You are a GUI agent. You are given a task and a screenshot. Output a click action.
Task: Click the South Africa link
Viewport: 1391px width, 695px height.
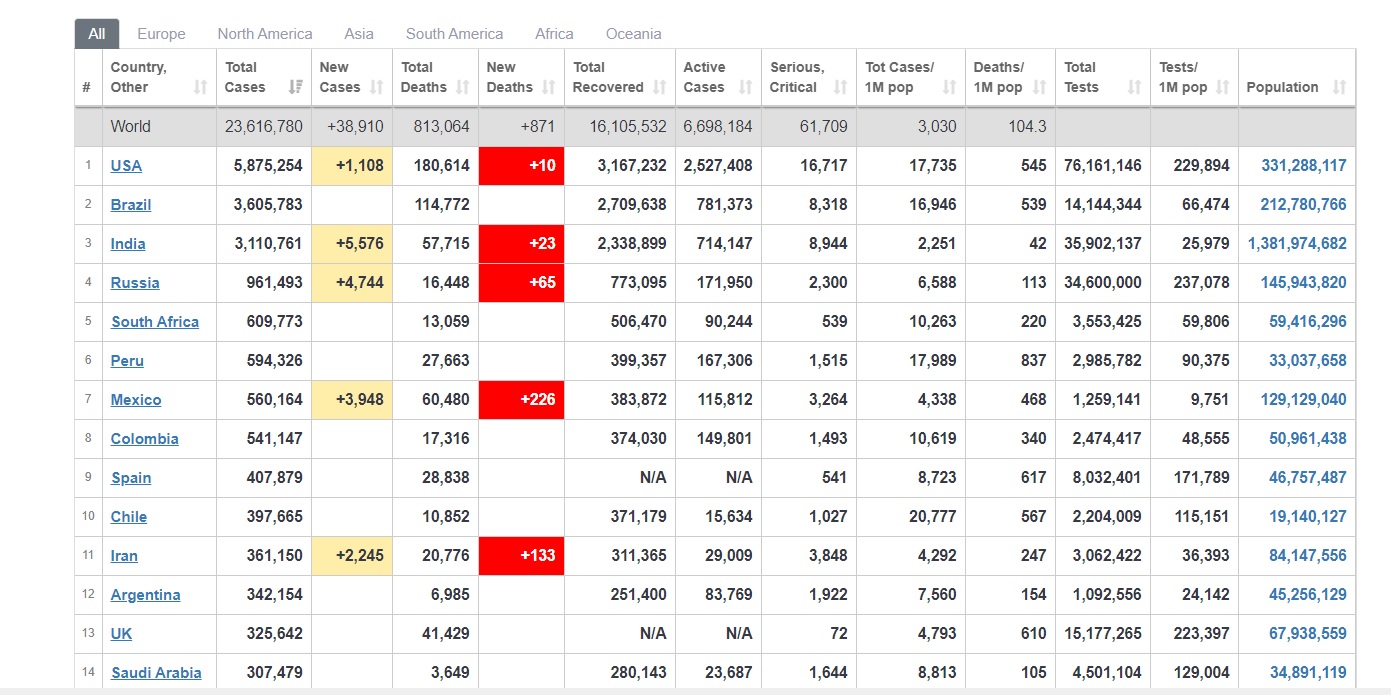155,322
